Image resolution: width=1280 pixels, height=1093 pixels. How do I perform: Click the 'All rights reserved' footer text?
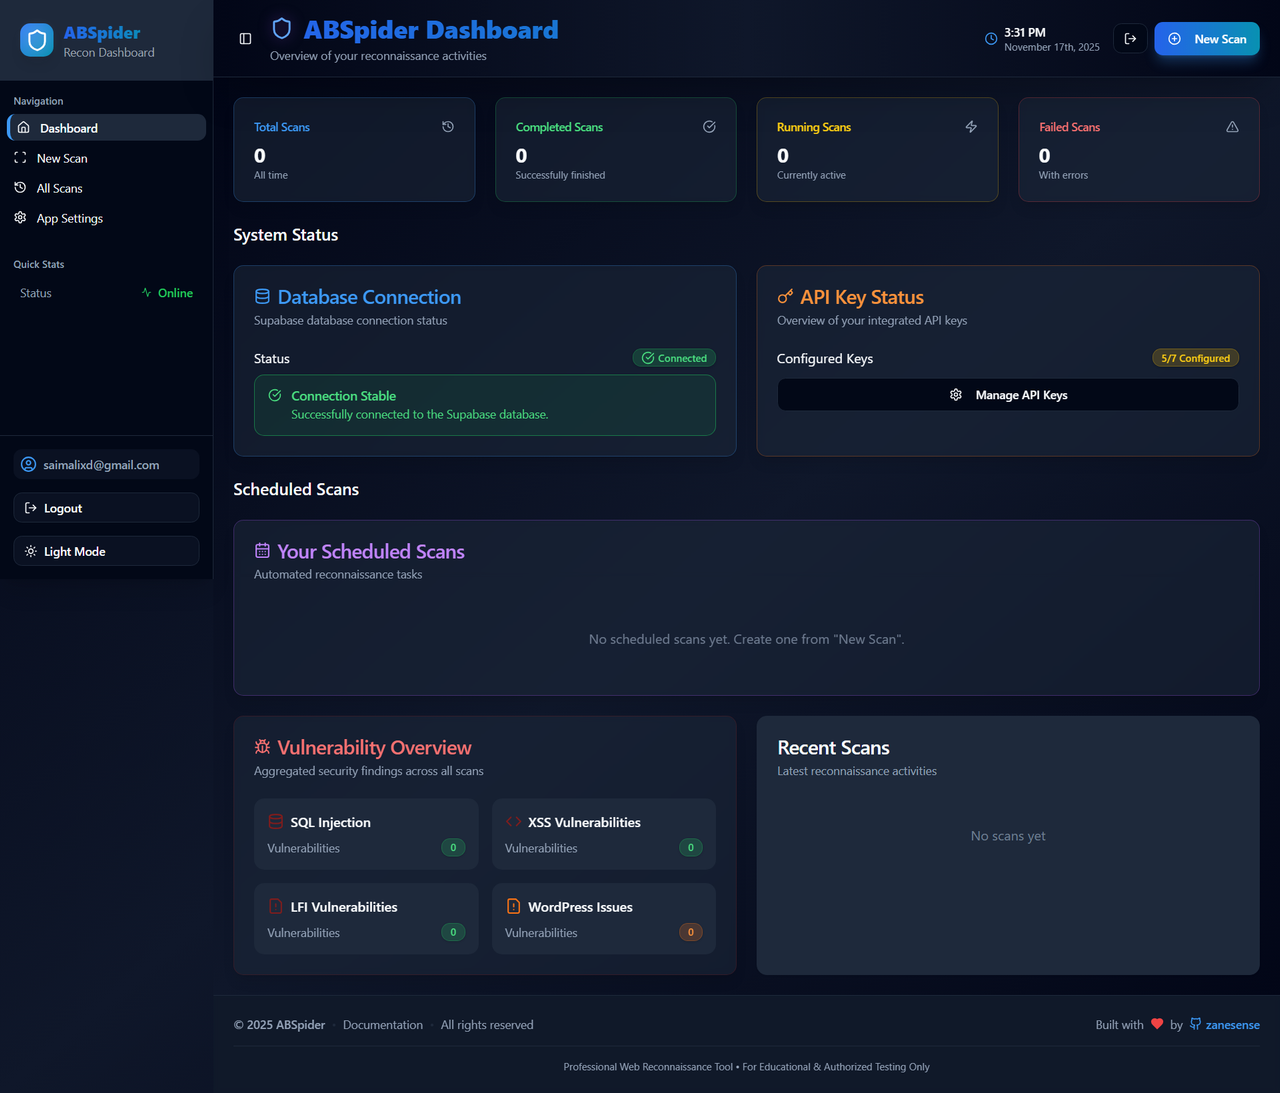coord(487,1025)
